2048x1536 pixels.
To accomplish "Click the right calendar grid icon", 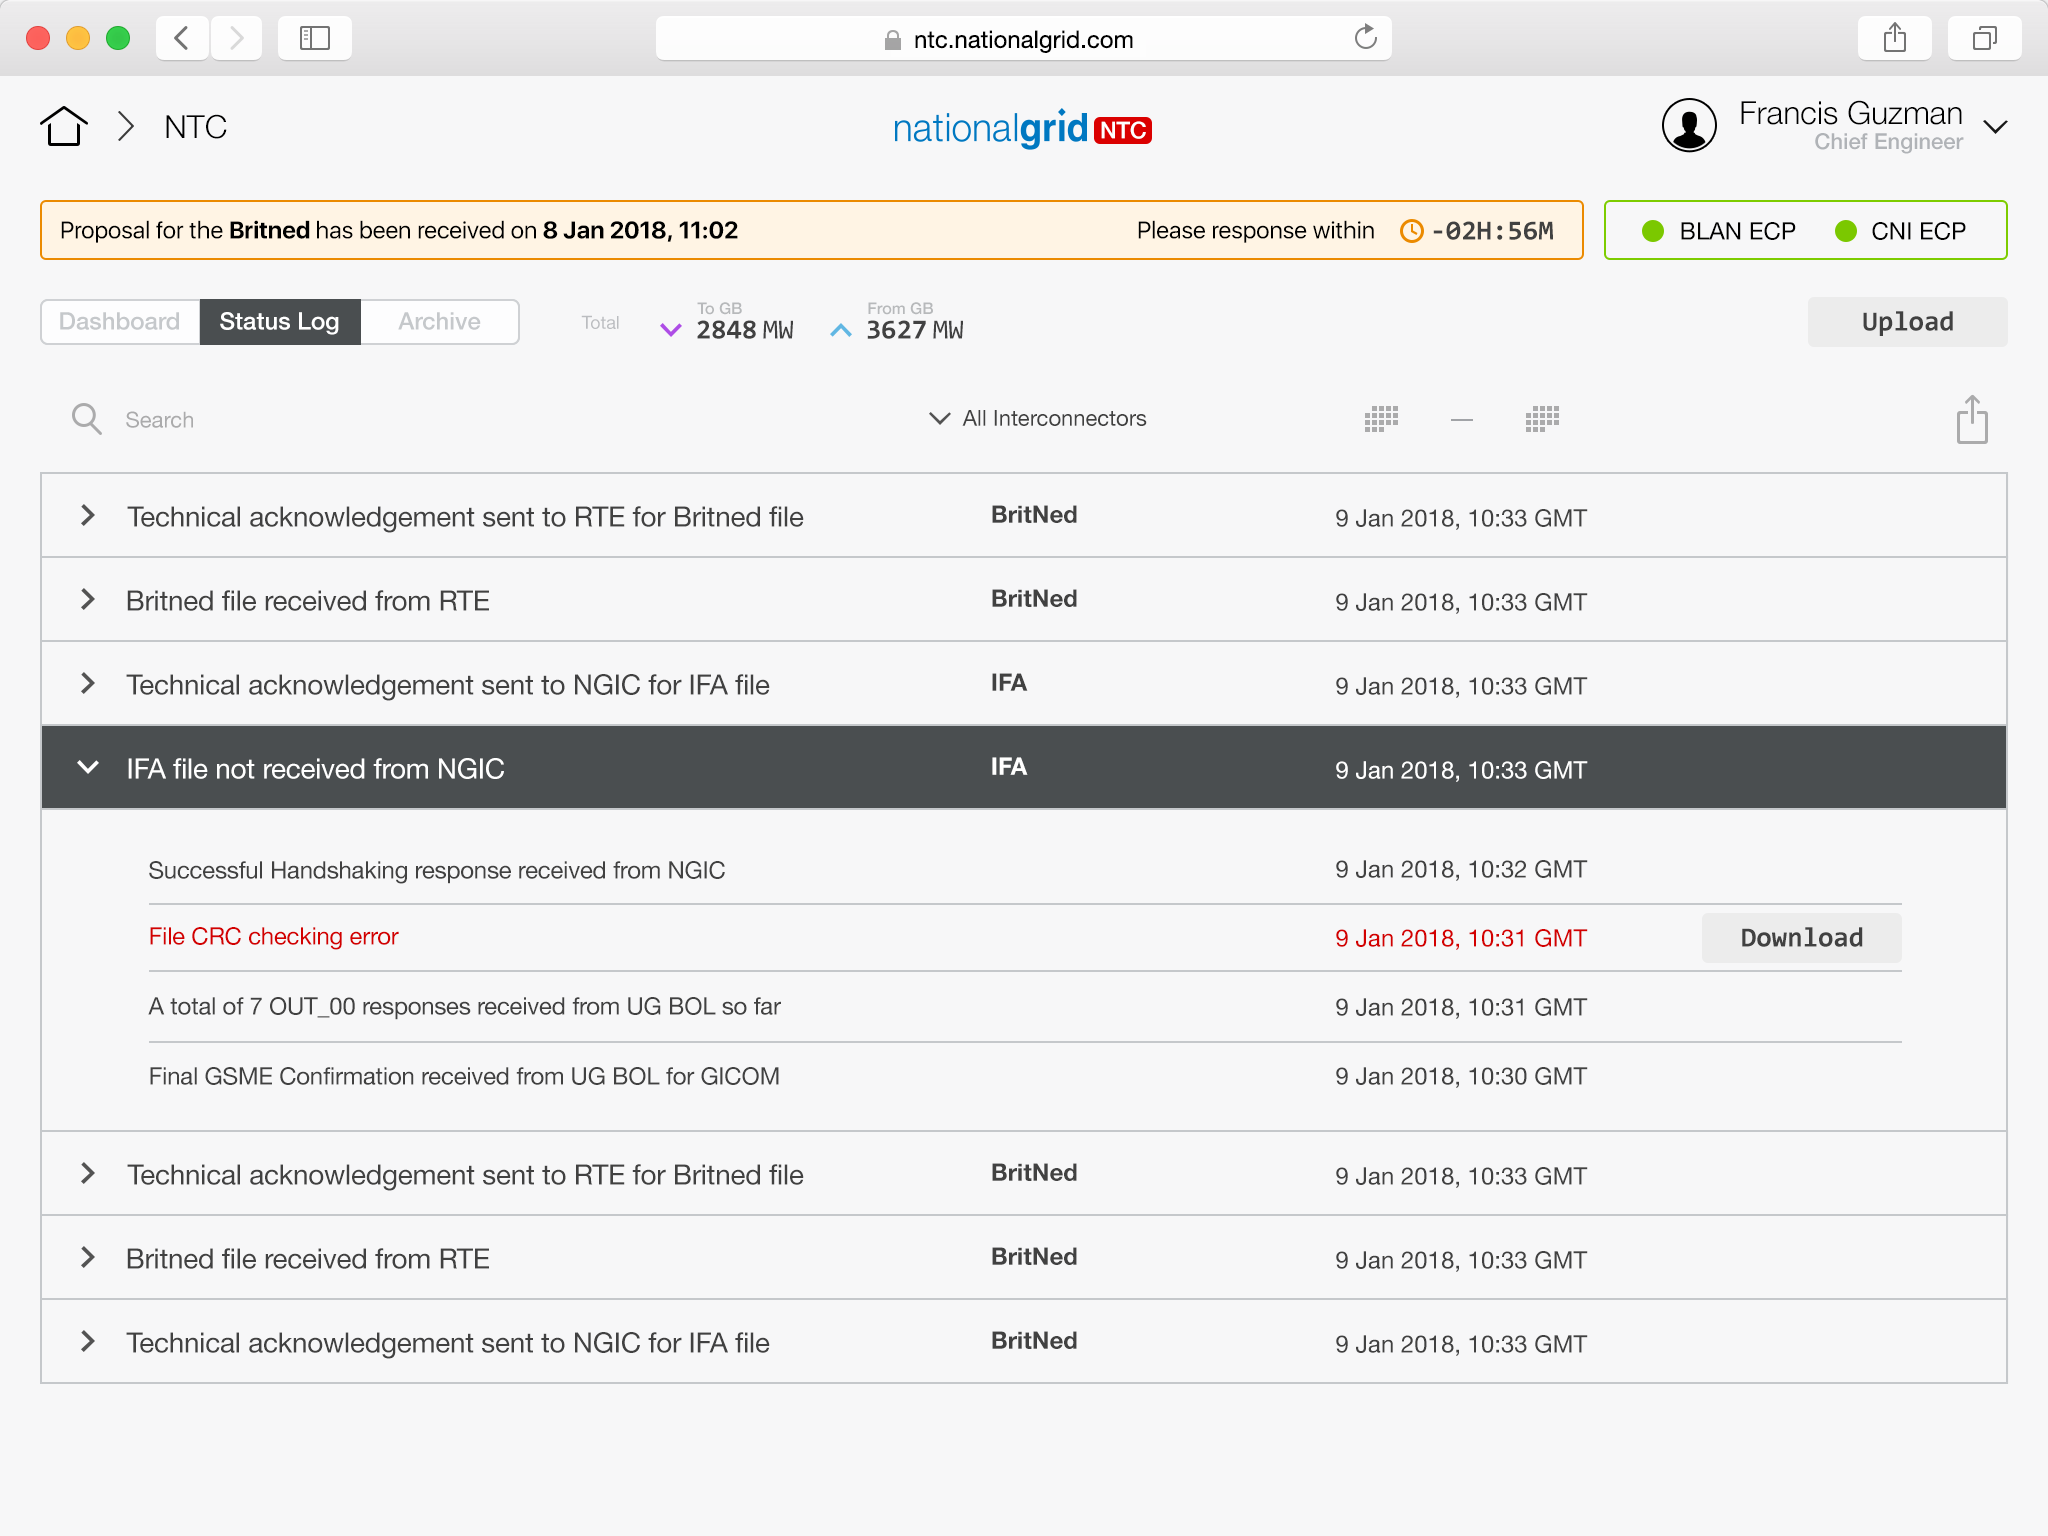I will point(1542,419).
